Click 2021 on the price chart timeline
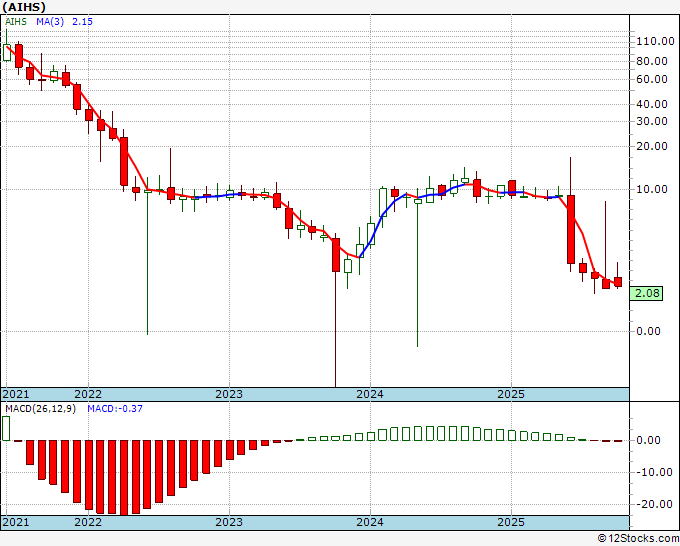The image size is (680, 546). (x=16, y=394)
